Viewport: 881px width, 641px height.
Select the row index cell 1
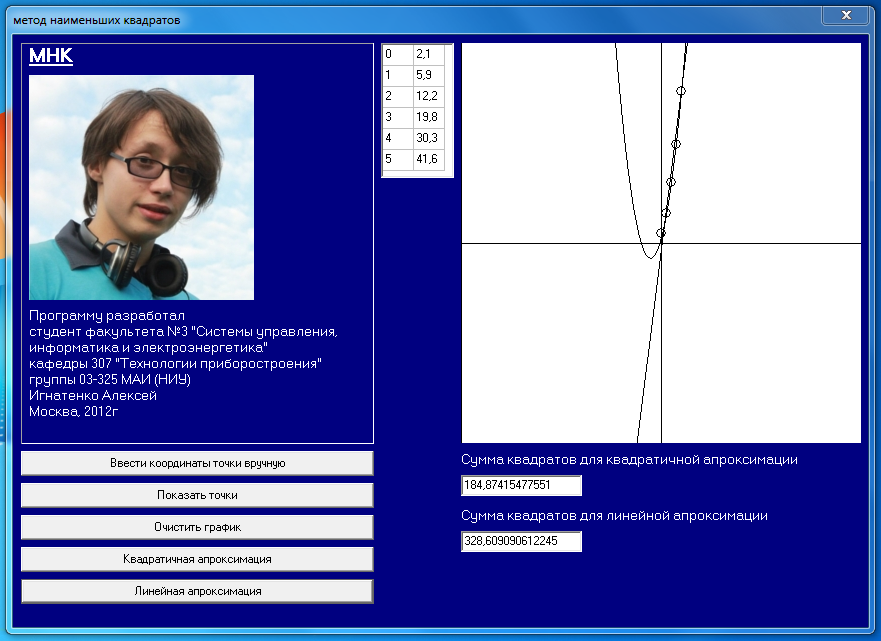pyautogui.click(x=398, y=75)
